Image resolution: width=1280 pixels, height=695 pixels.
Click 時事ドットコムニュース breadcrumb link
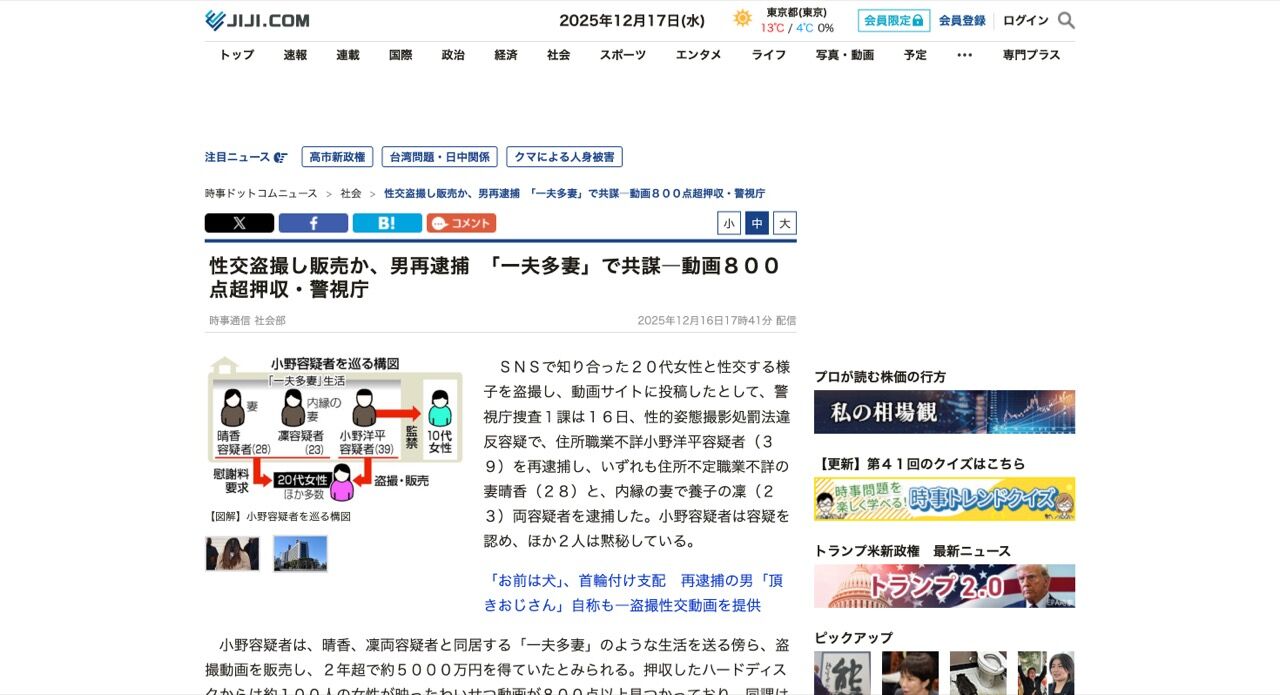click(x=261, y=193)
